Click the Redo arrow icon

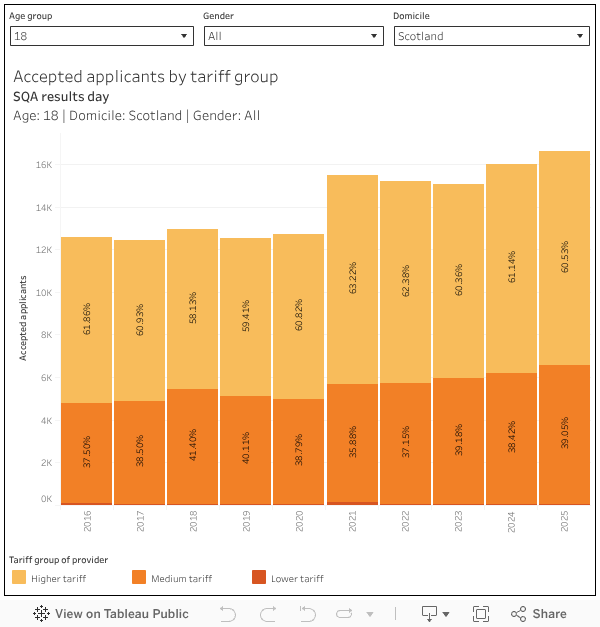(268, 614)
